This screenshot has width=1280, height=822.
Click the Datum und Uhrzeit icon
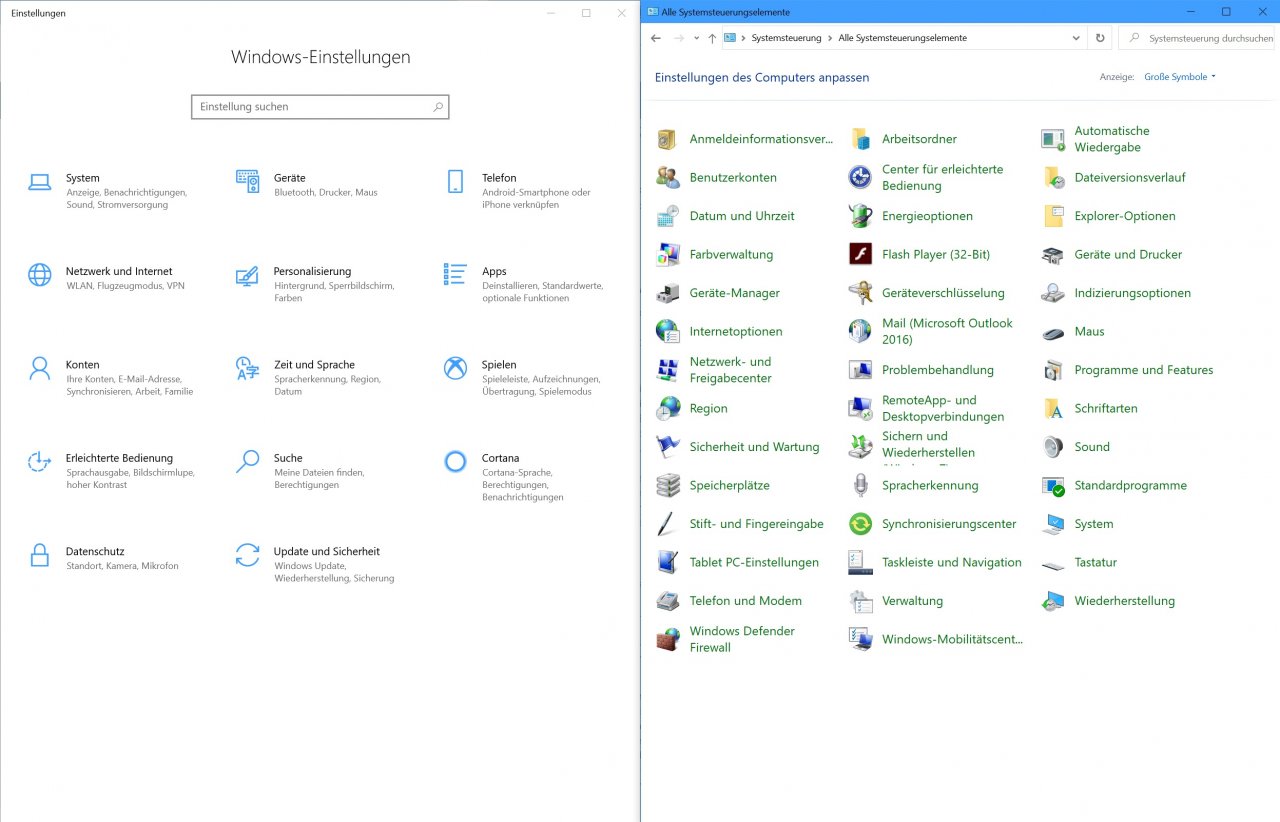668,216
